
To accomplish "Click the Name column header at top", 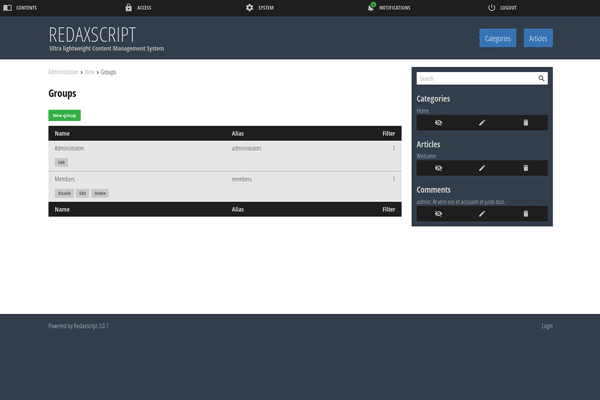I will [x=62, y=134].
